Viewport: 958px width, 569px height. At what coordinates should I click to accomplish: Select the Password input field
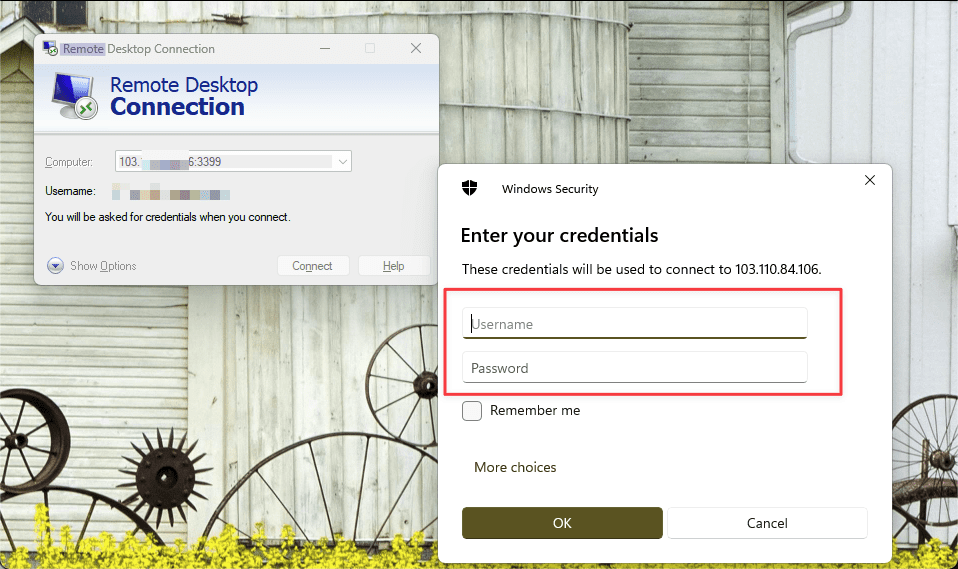634,368
